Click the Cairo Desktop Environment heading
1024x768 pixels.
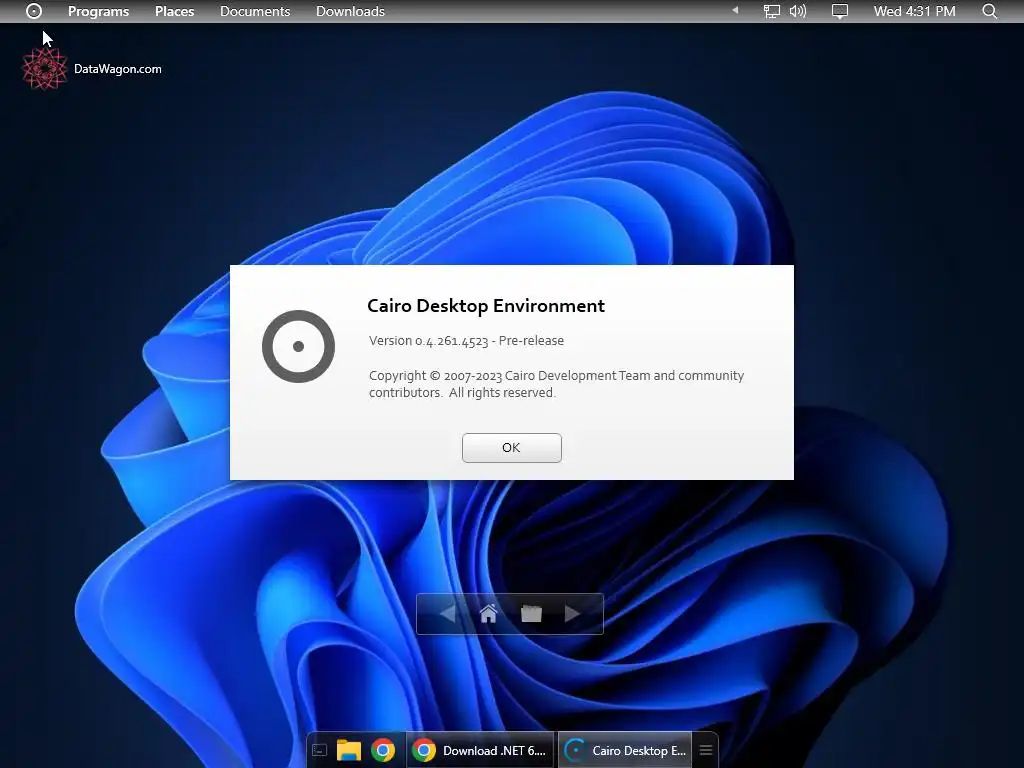[486, 306]
